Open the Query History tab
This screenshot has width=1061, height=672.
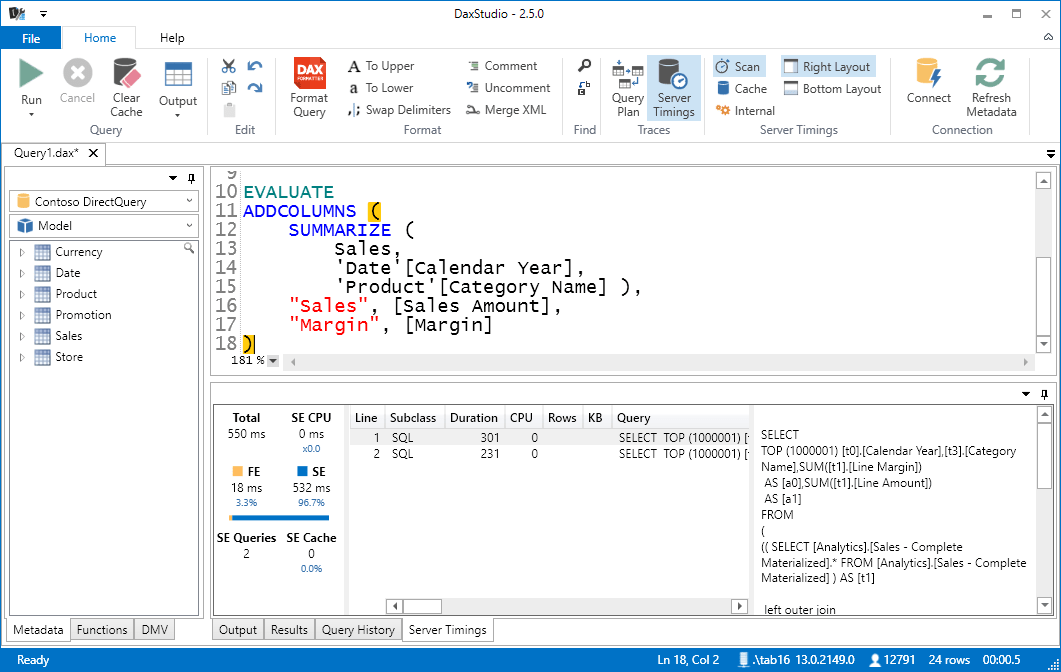pos(358,629)
